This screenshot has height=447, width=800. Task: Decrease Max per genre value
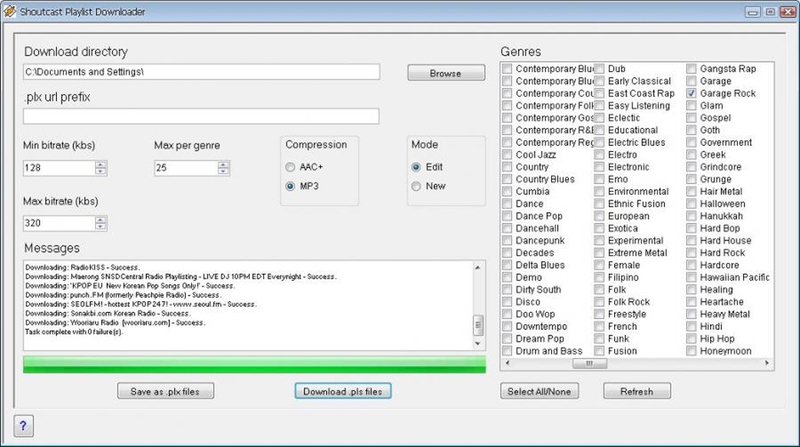[x=223, y=171]
